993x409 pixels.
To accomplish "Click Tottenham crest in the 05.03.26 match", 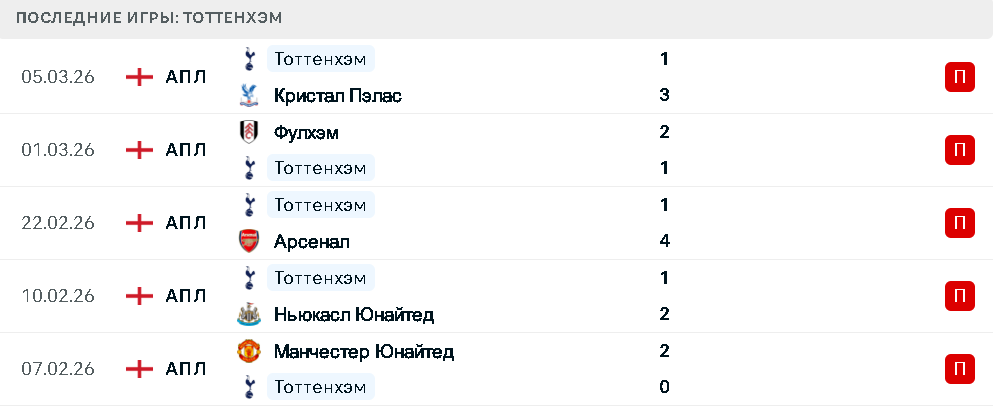I will pyautogui.click(x=247, y=59).
